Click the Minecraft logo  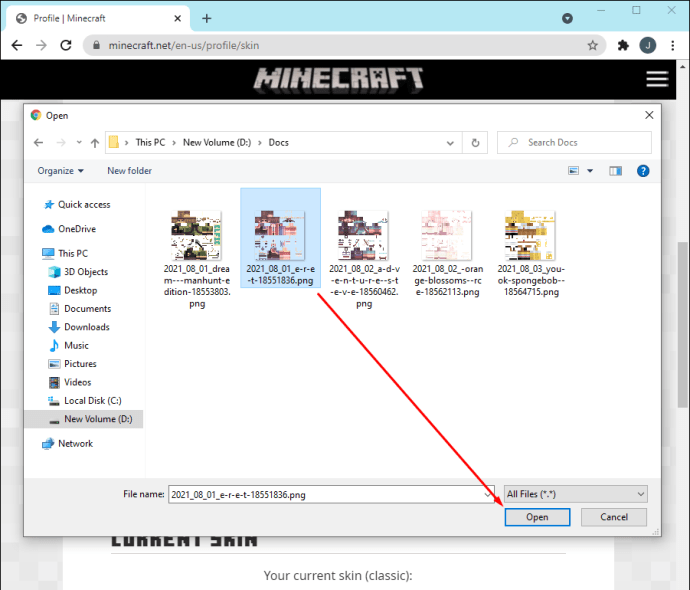(x=338, y=80)
